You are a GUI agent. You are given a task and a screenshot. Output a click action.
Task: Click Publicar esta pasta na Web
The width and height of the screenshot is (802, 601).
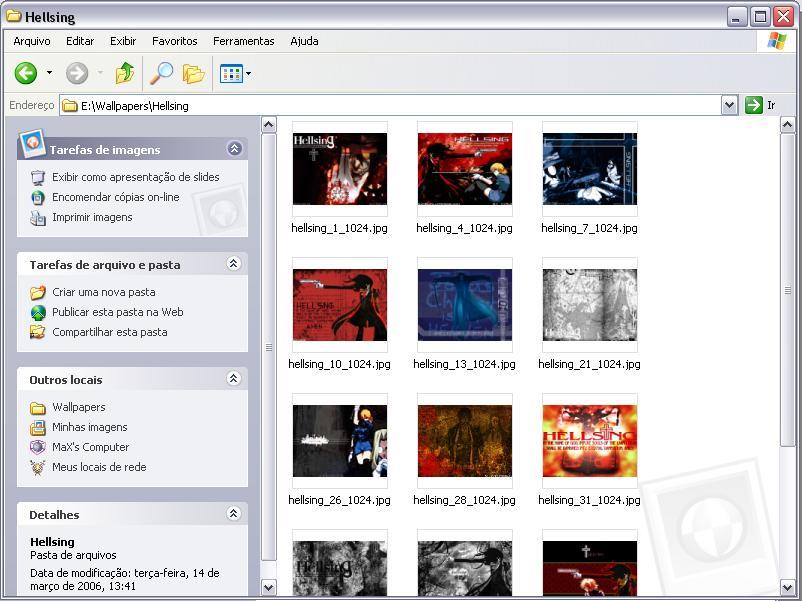pos(118,312)
